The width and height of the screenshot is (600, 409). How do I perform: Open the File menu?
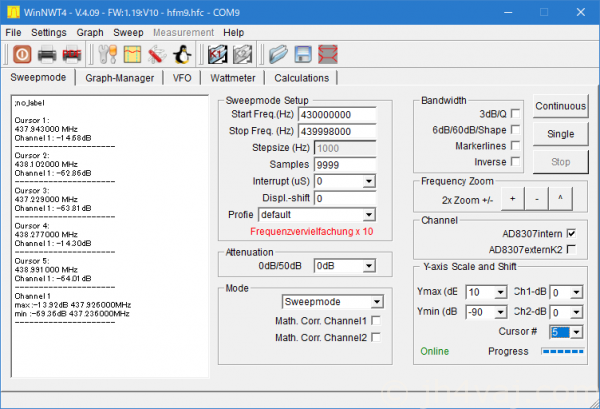(x=13, y=33)
